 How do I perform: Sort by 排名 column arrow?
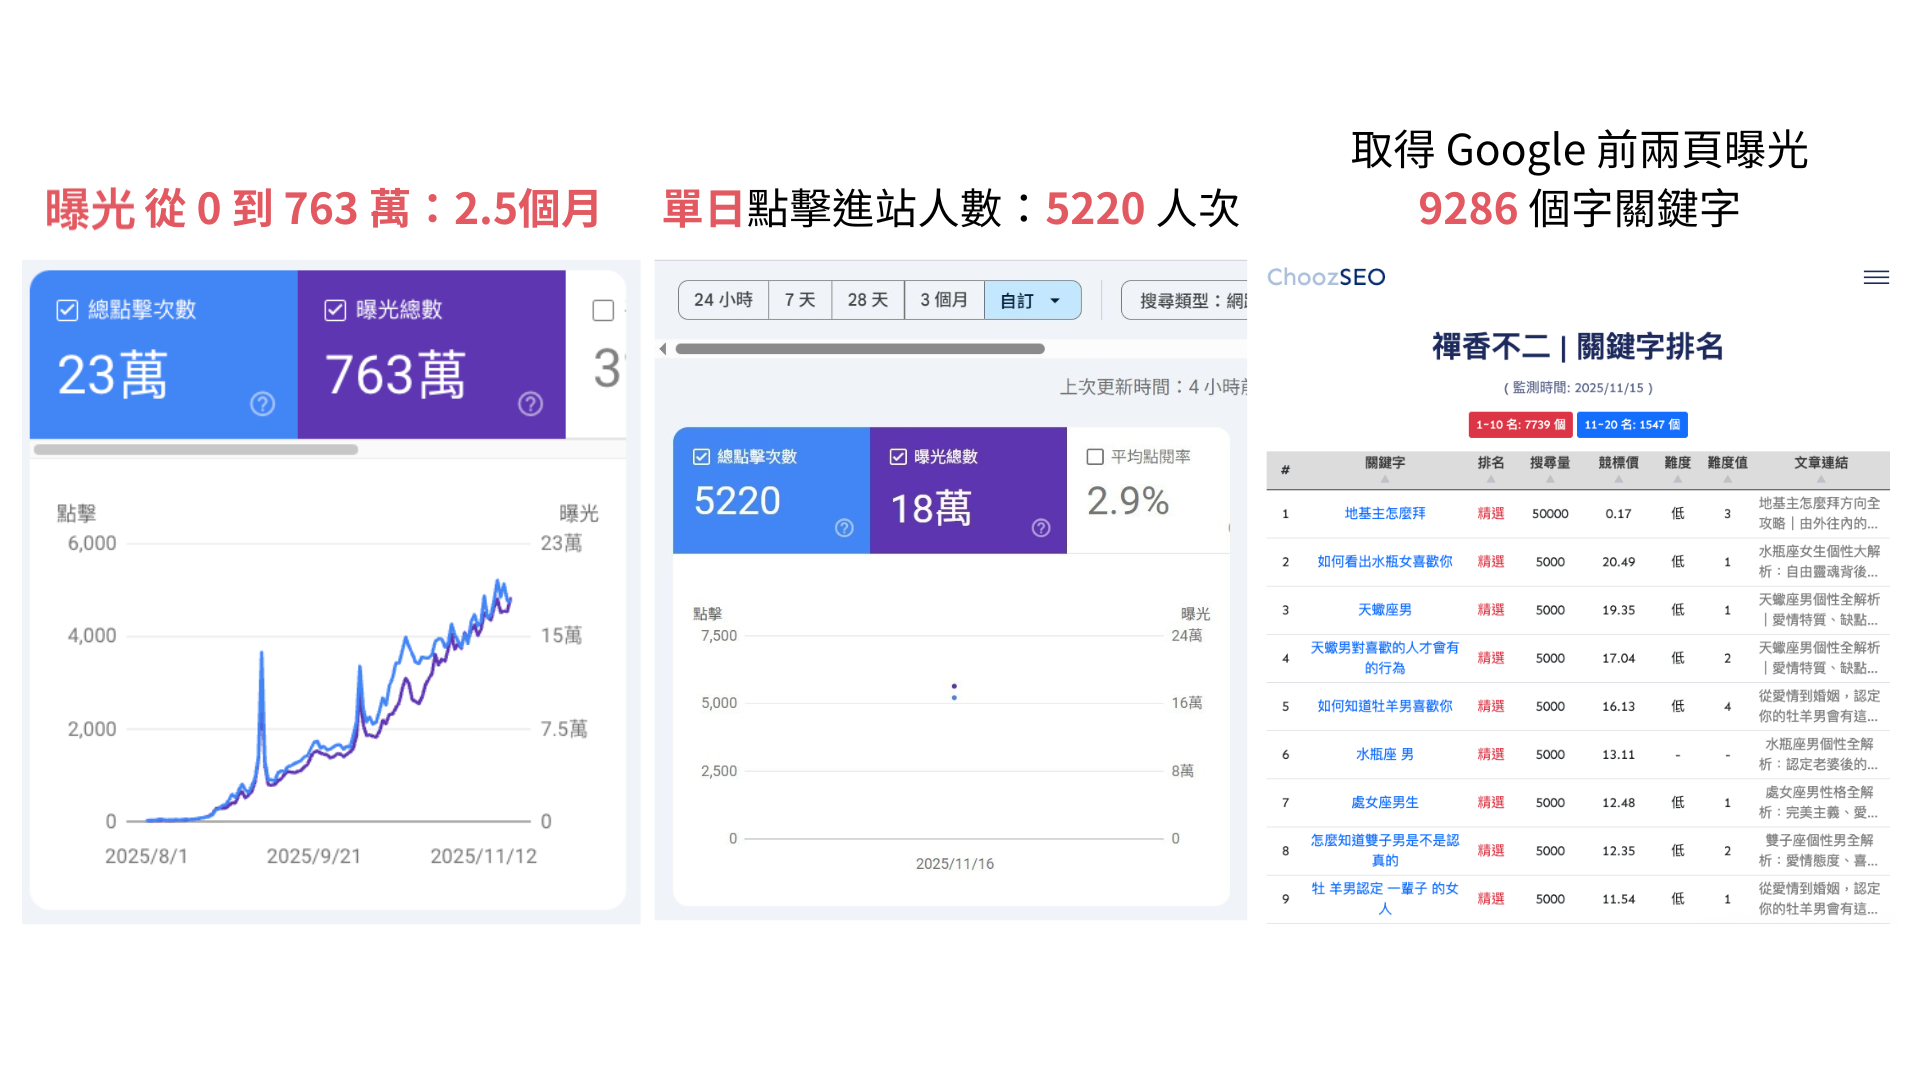pos(1490,479)
